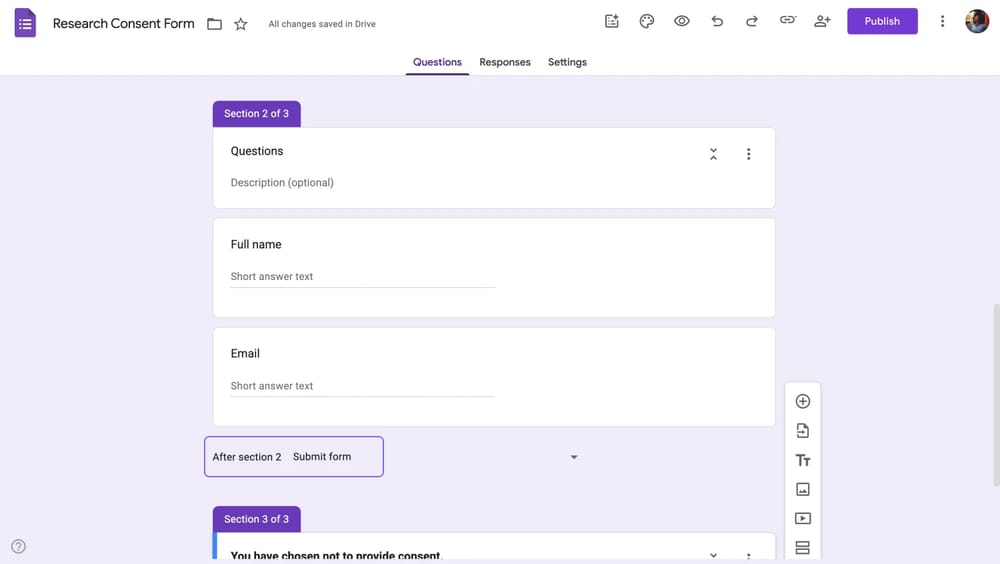Import questions from the side toolbar
This screenshot has height=564, width=1000.
point(802,431)
